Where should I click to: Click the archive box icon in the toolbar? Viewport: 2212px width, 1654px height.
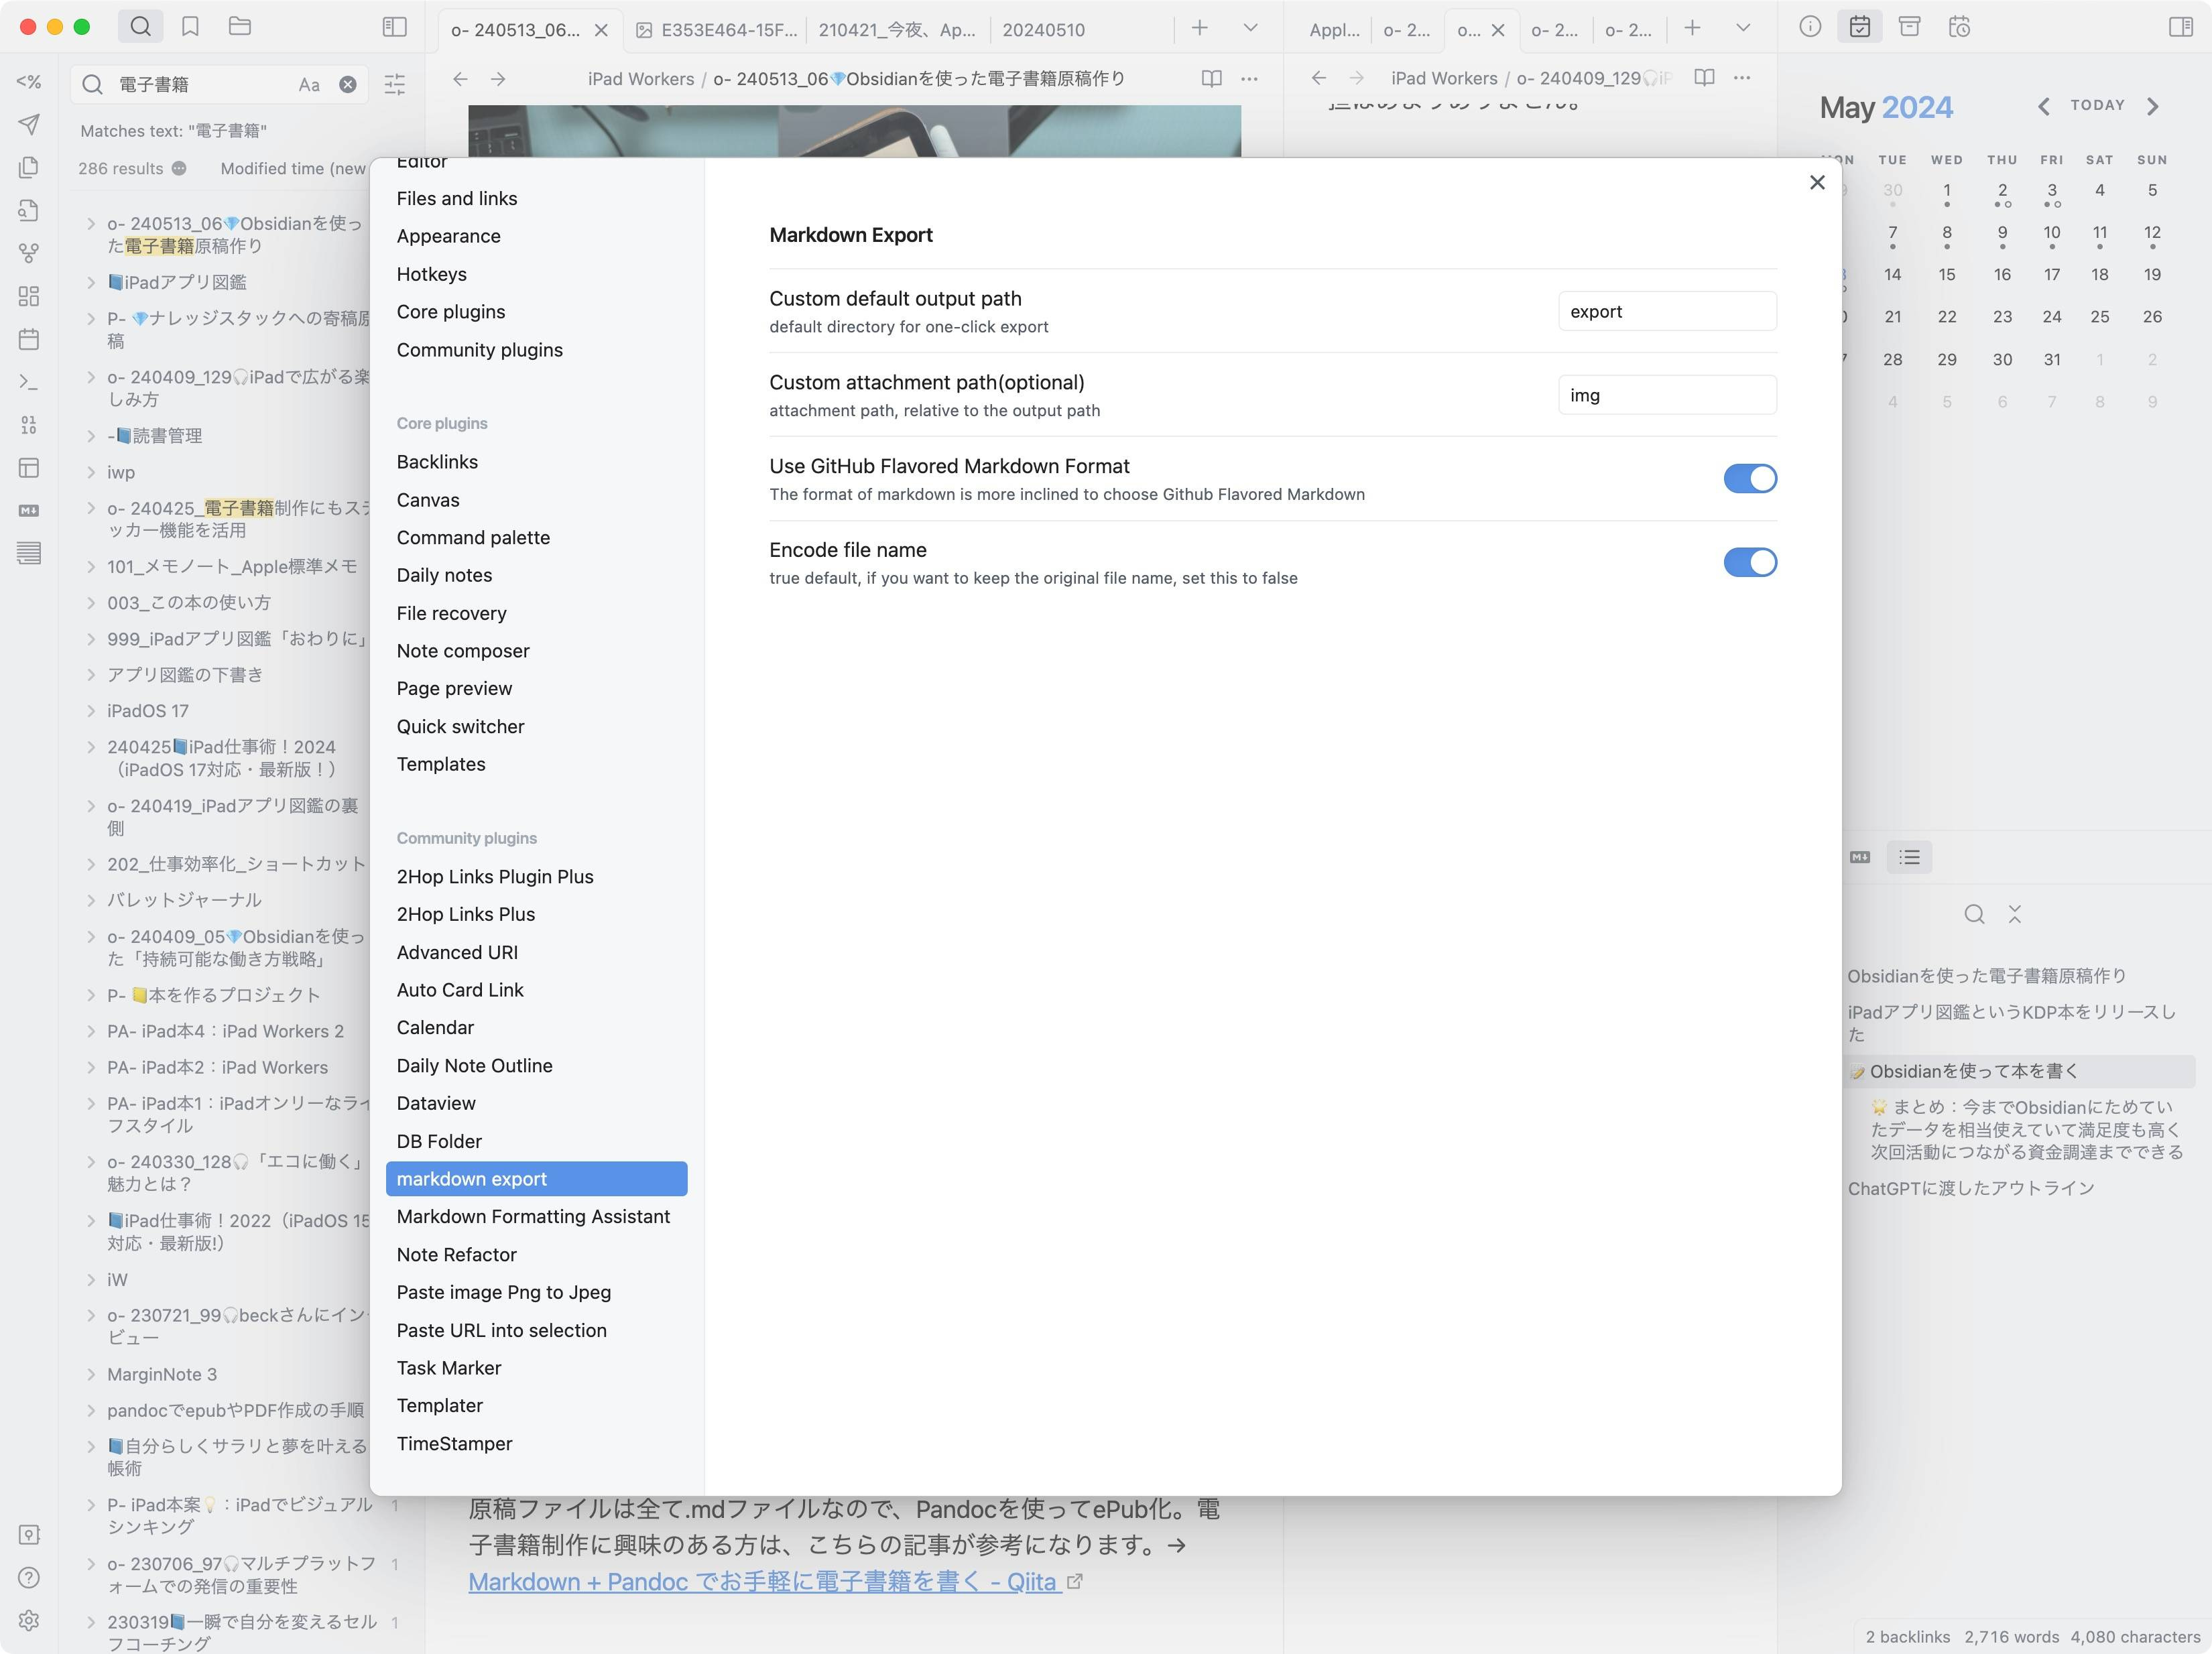pyautogui.click(x=1911, y=27)
